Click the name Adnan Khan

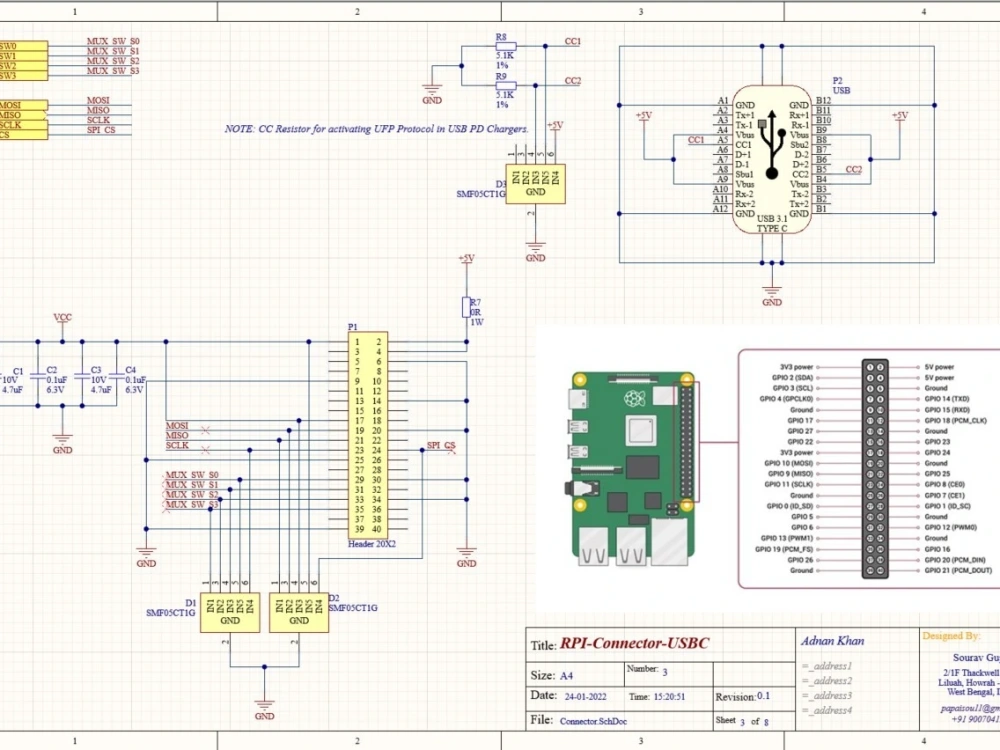point(832,641)
